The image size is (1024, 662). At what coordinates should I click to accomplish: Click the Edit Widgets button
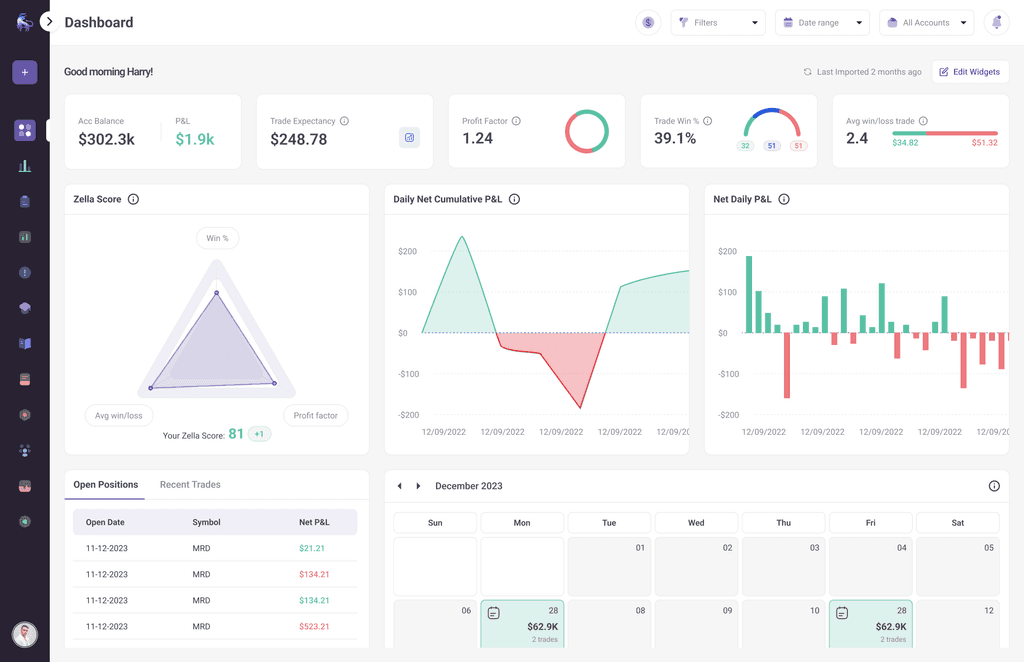tap(970, 72)
